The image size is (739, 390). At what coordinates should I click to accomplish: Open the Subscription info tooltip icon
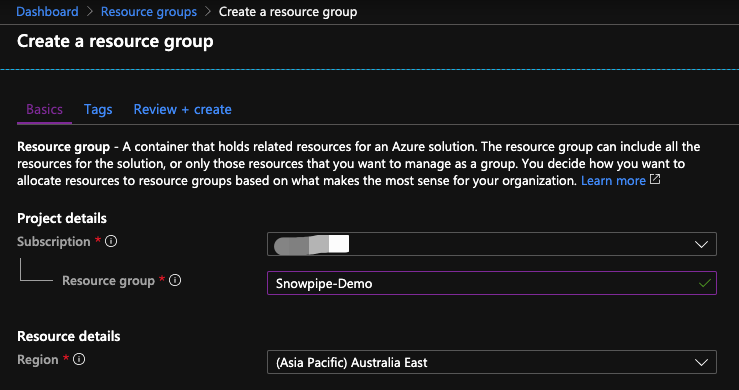tap(111, 241)
